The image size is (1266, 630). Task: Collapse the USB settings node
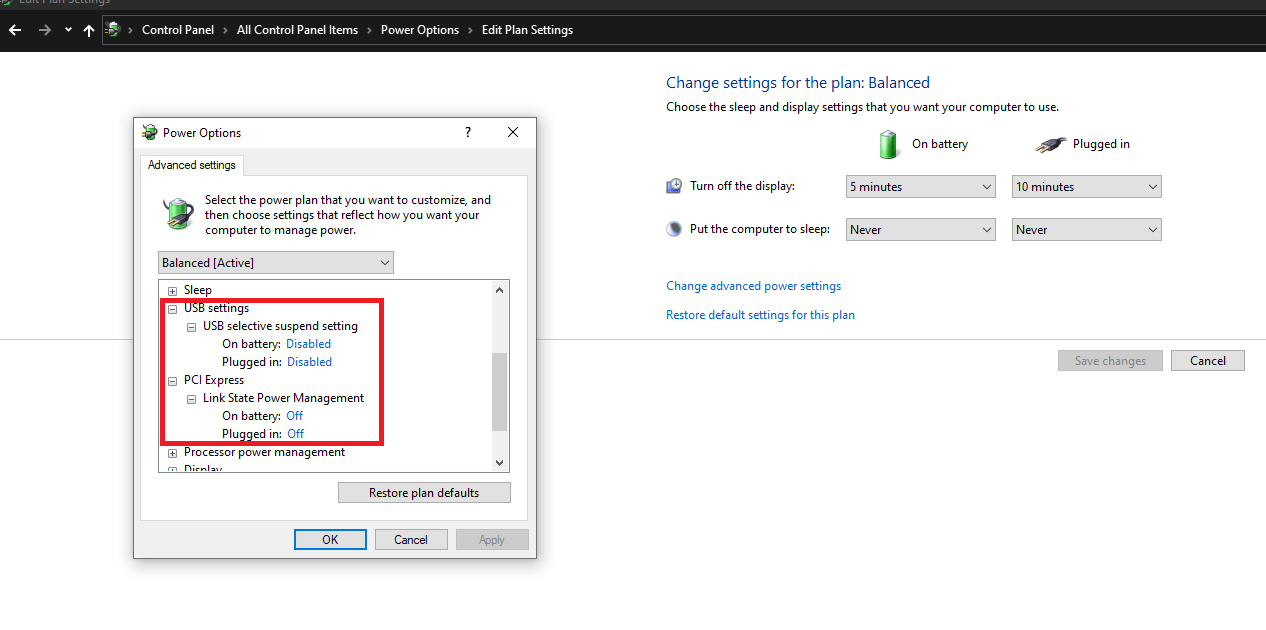(173, 309)
